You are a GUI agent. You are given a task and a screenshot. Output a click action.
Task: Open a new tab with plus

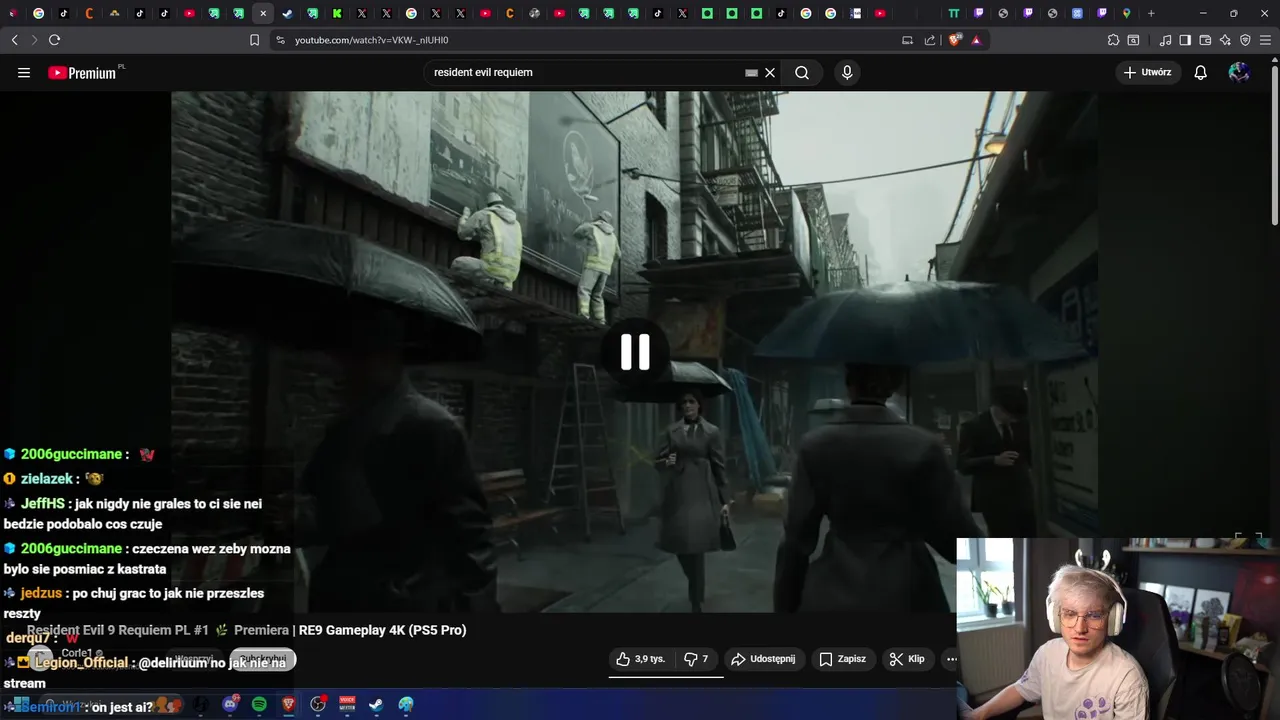[1151, 13]
